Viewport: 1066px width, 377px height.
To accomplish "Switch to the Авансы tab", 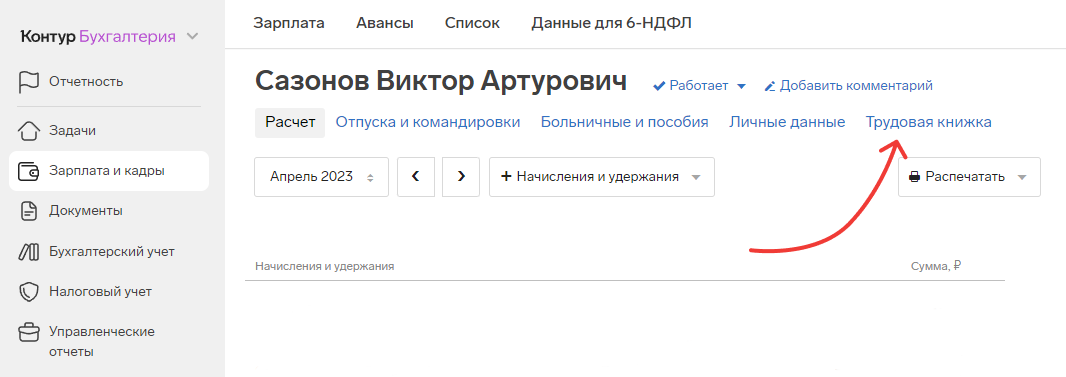I will pos(385,23).
